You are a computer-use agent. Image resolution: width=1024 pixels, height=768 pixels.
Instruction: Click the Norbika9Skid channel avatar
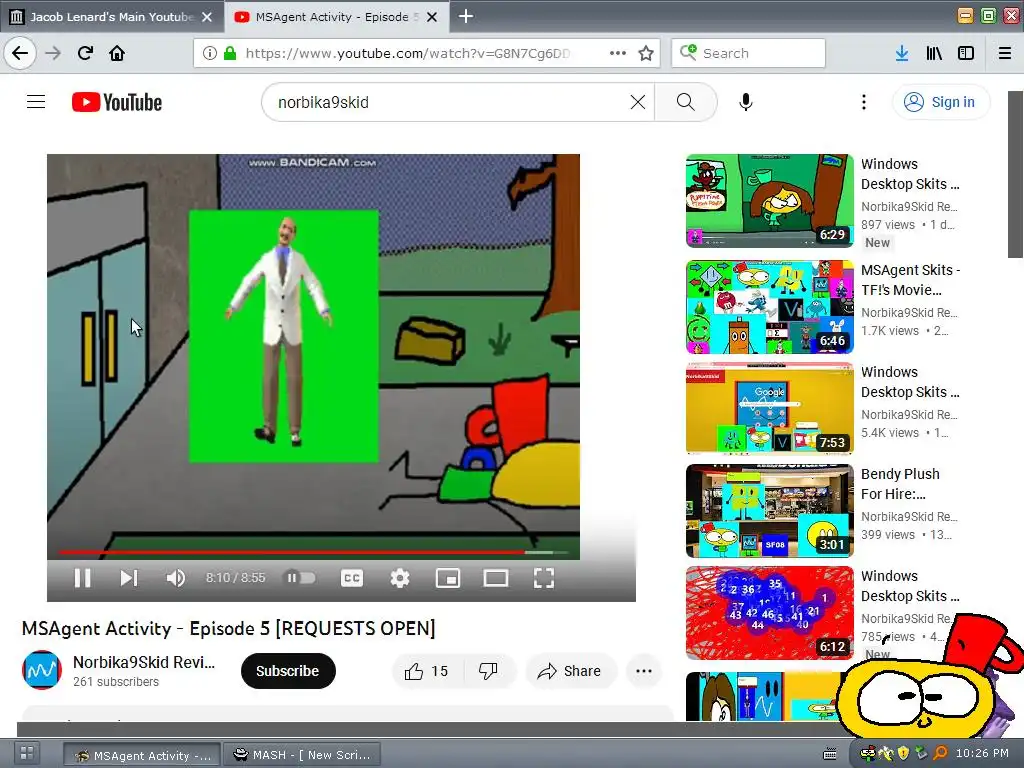42,670
